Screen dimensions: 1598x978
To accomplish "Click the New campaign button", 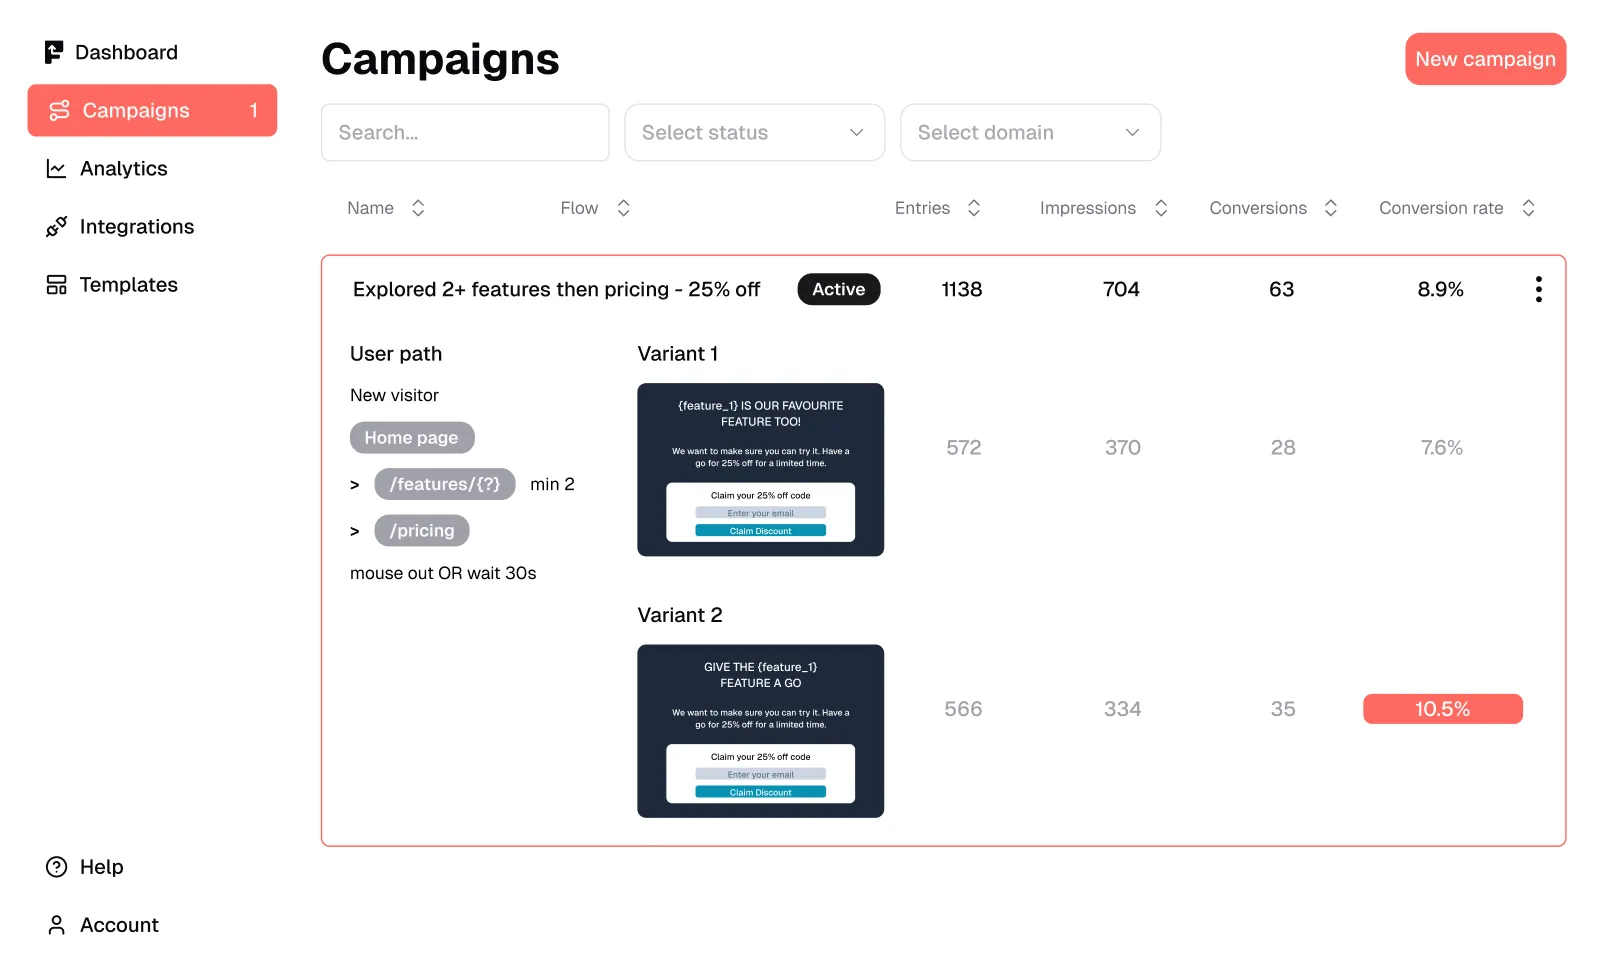I will pos(1485,59).
